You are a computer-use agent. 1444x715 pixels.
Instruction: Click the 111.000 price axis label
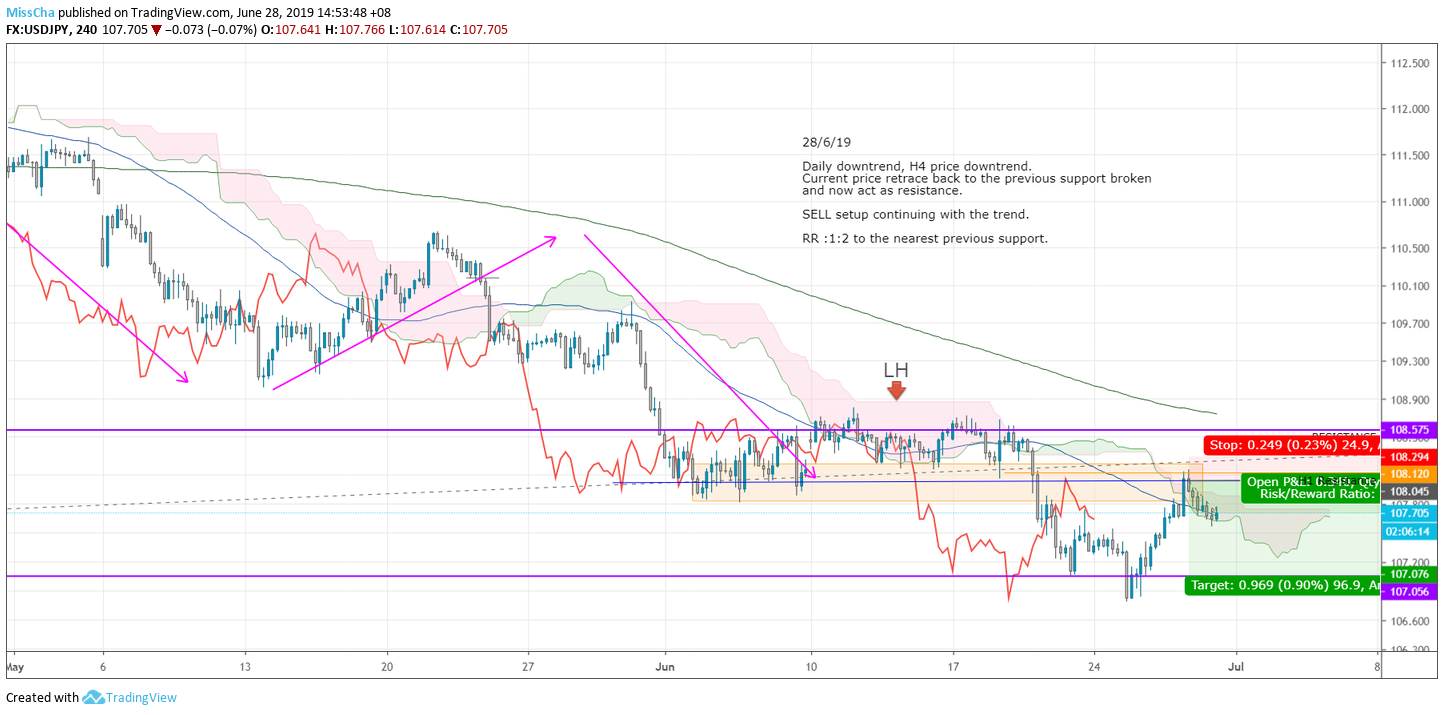[x=1408, y=202]
